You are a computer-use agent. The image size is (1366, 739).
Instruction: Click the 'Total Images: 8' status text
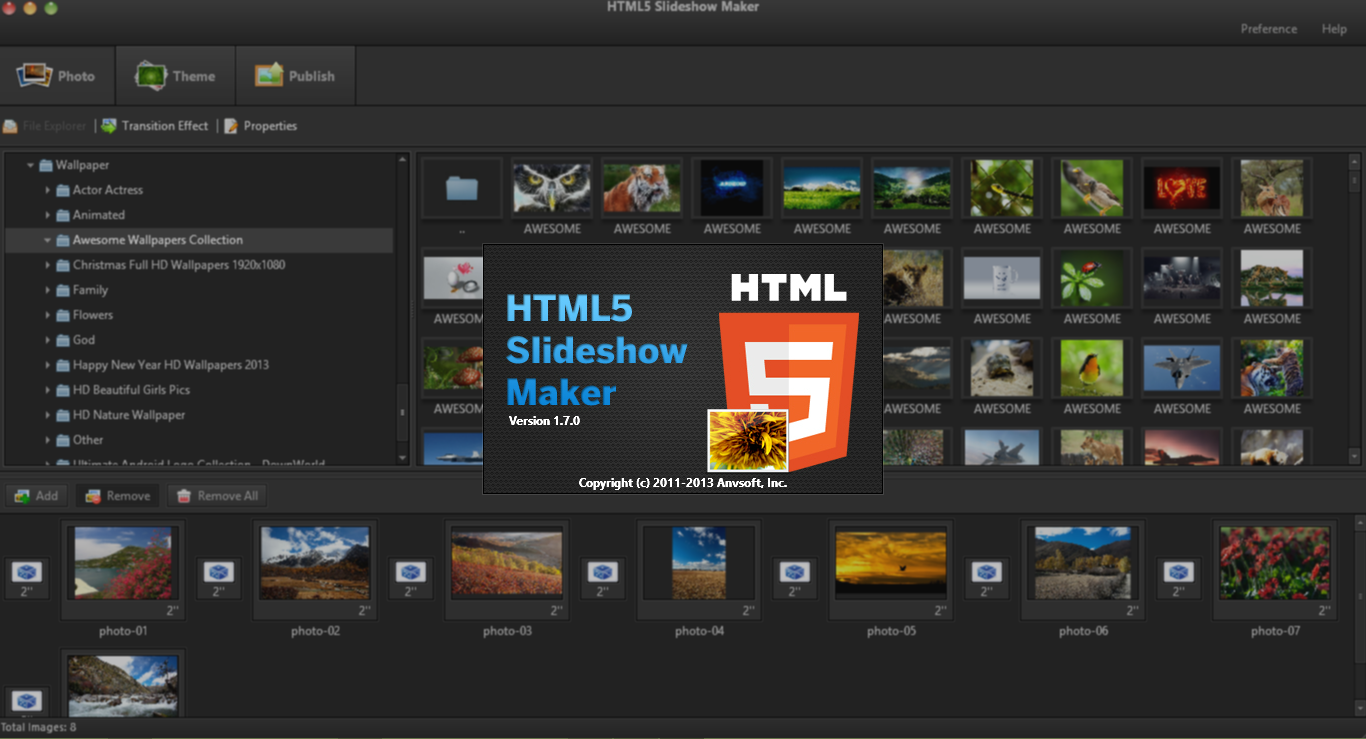pos(39,727)
